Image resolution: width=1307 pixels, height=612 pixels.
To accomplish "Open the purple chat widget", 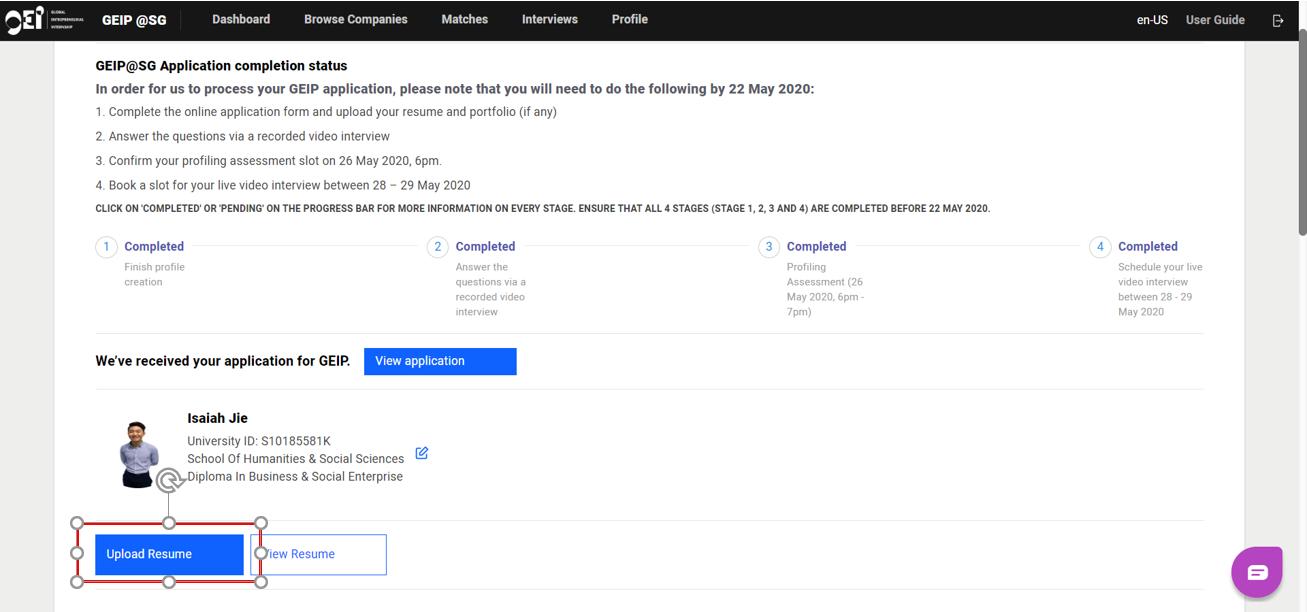I will point(1257,572).
